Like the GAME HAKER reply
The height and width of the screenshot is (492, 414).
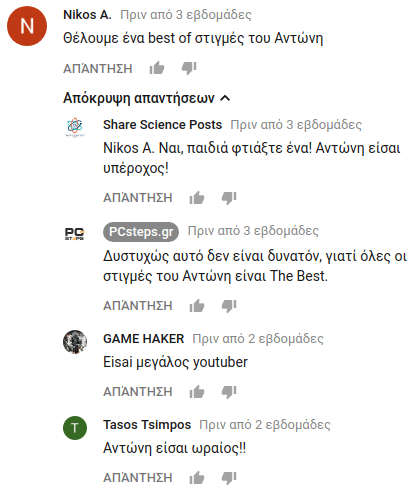click(x=197, y=392)
